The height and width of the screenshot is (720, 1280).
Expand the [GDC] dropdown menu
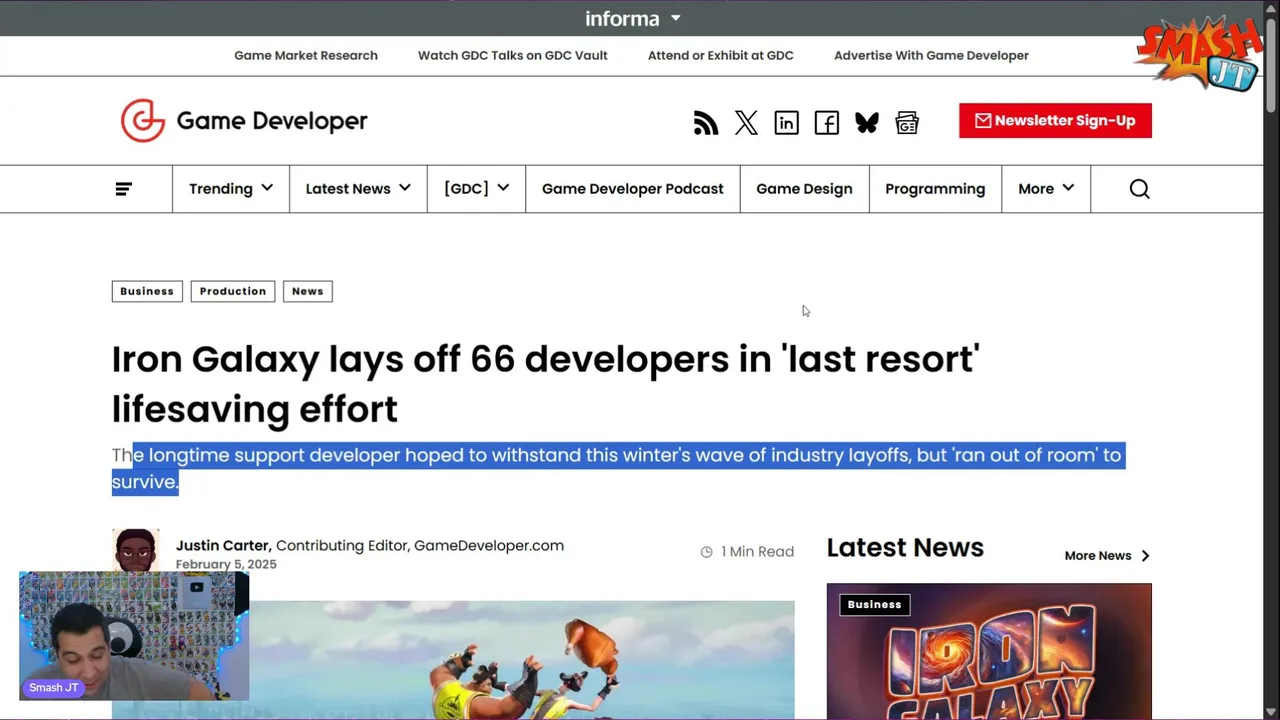coord(476,189)
